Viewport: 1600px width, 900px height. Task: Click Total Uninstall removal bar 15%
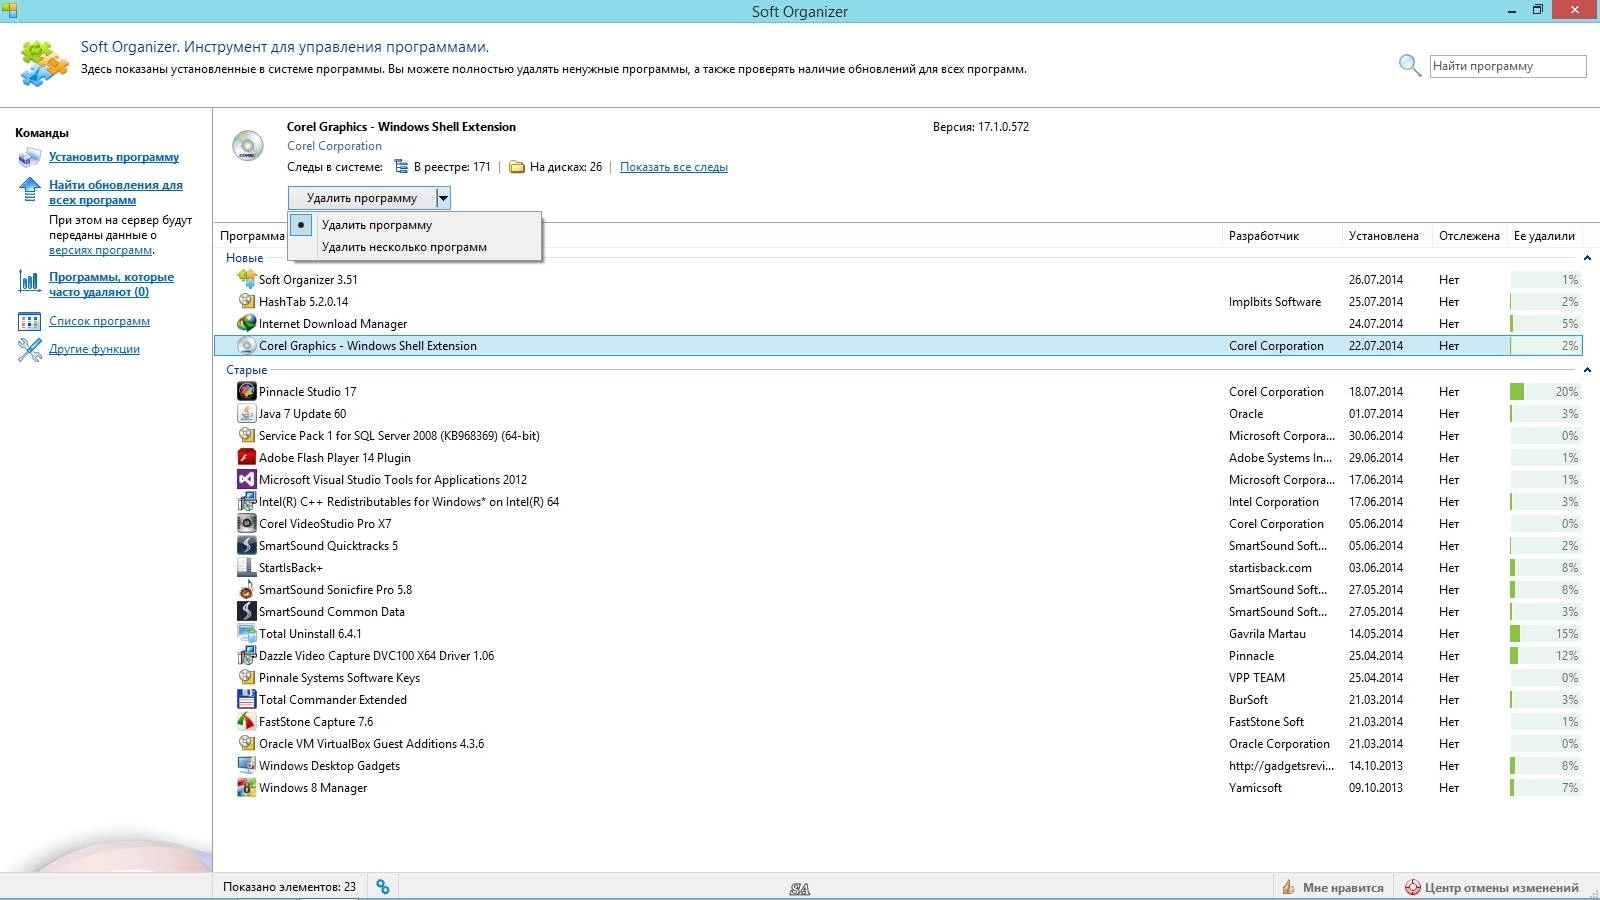(1545, 634)
